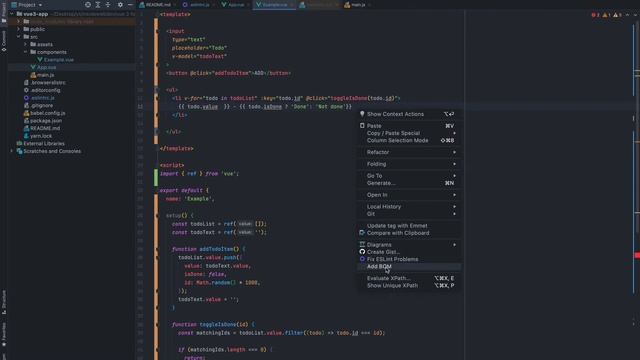The height and width of the screenshot is (360, 640).
Task: Select Generate... in context menu
Action: tap(410, 183)
